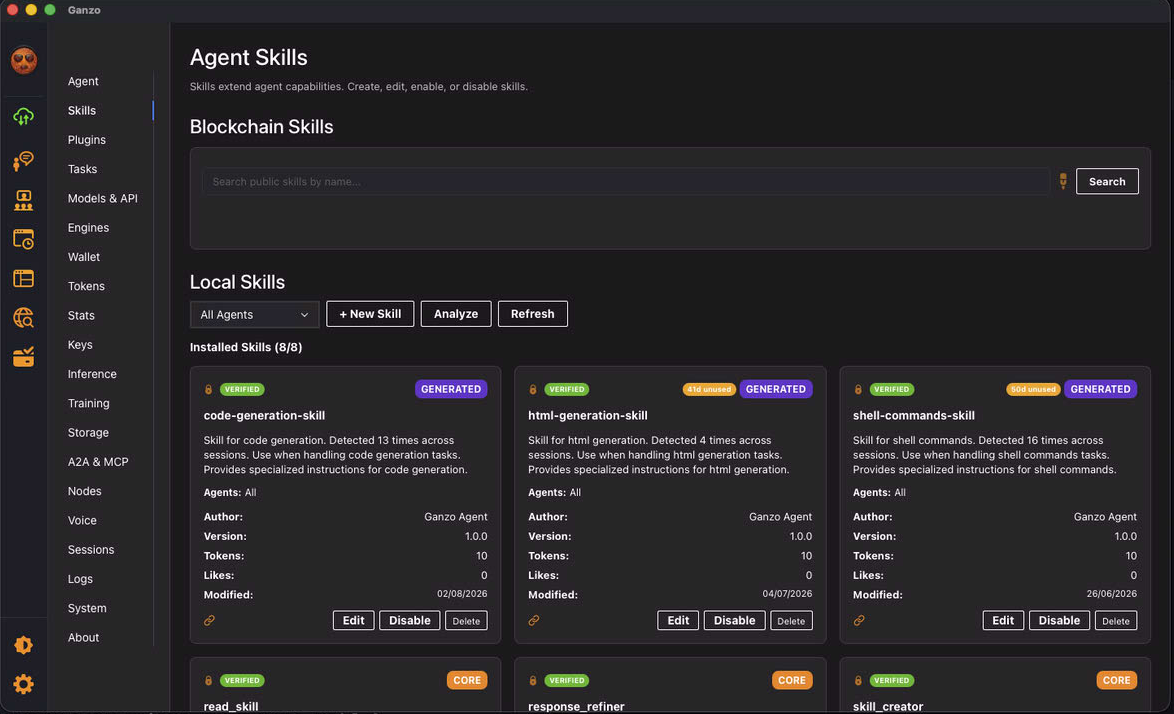
Task: Click lock icon on skill_creator card
Action: click(x=857, y=680)
